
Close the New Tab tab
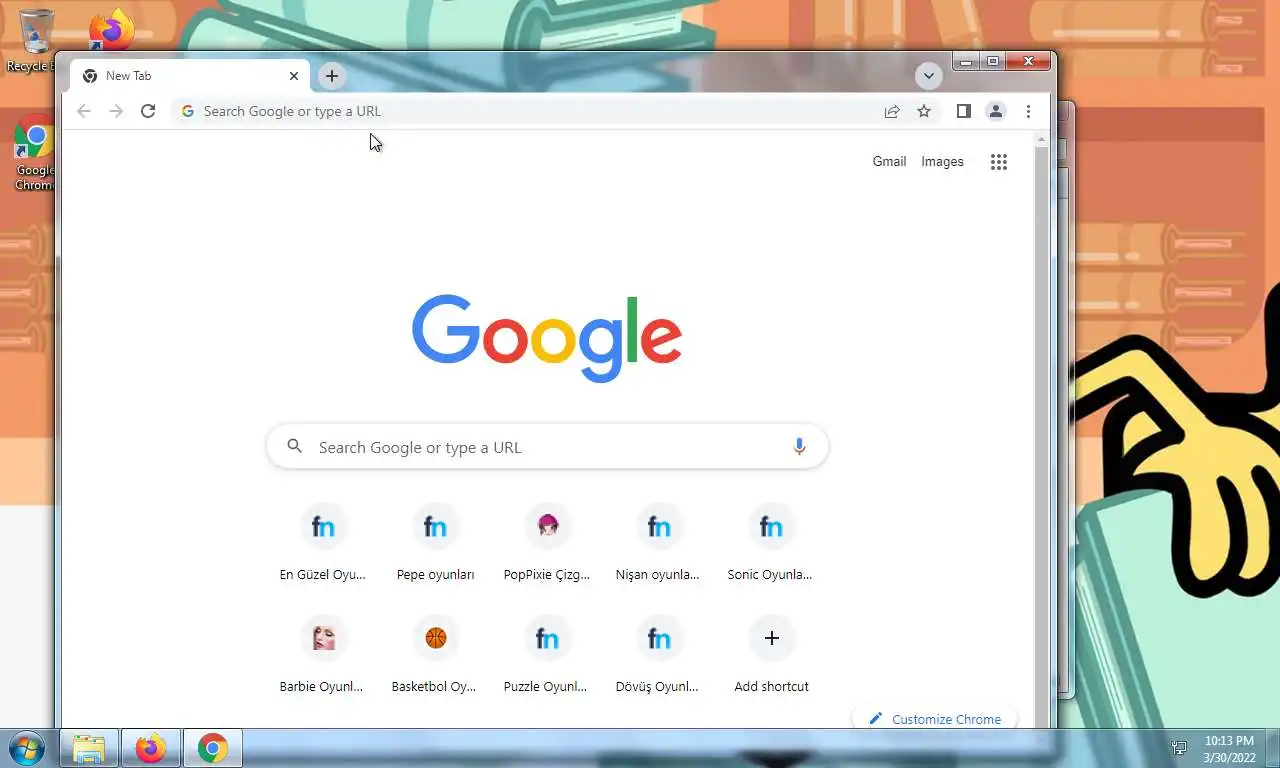point(294,76)
